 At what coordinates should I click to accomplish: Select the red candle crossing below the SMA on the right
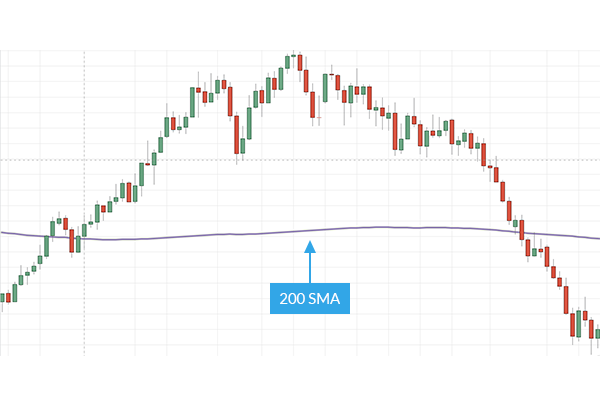[x=521, y=231]
